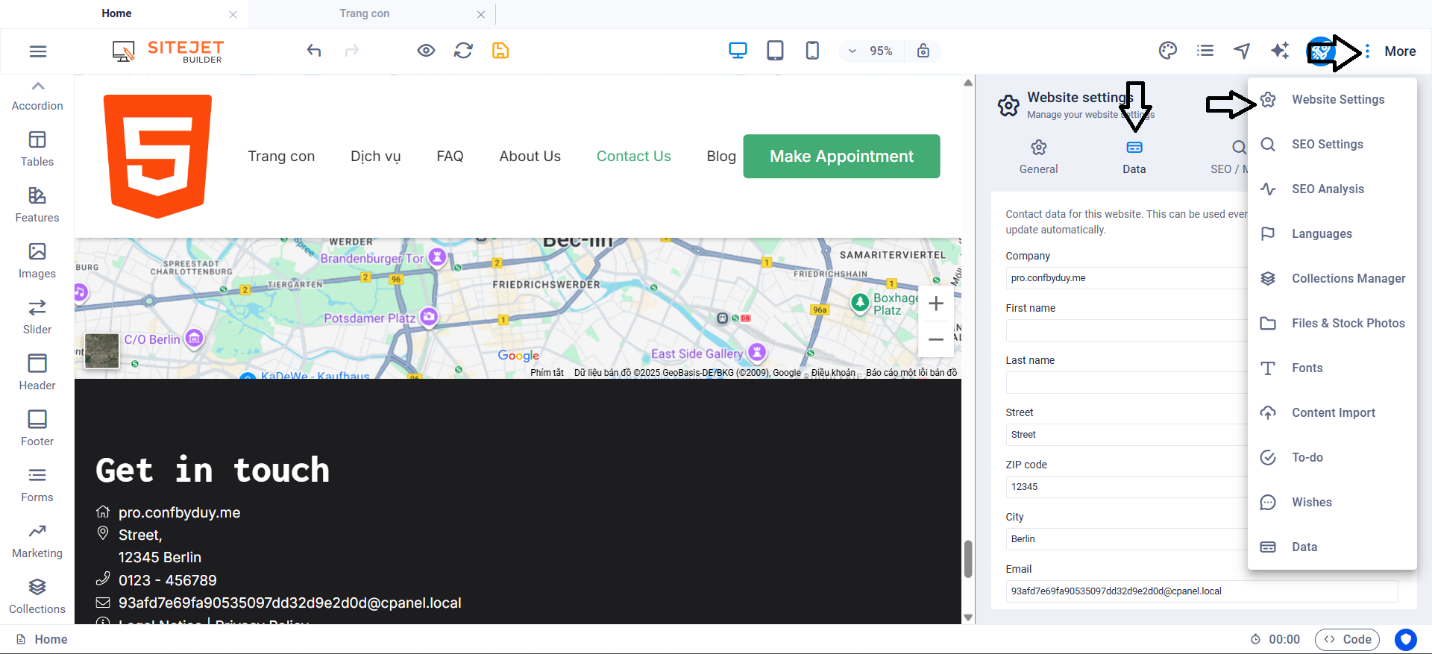
Task: Click the orange save icon
Action: tap(500, 51)
